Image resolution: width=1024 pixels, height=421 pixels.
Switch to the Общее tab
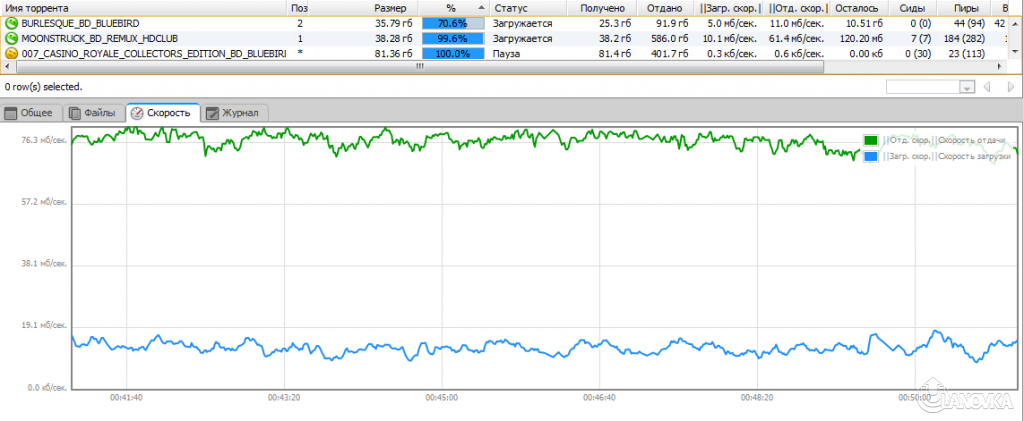(30, 113)
